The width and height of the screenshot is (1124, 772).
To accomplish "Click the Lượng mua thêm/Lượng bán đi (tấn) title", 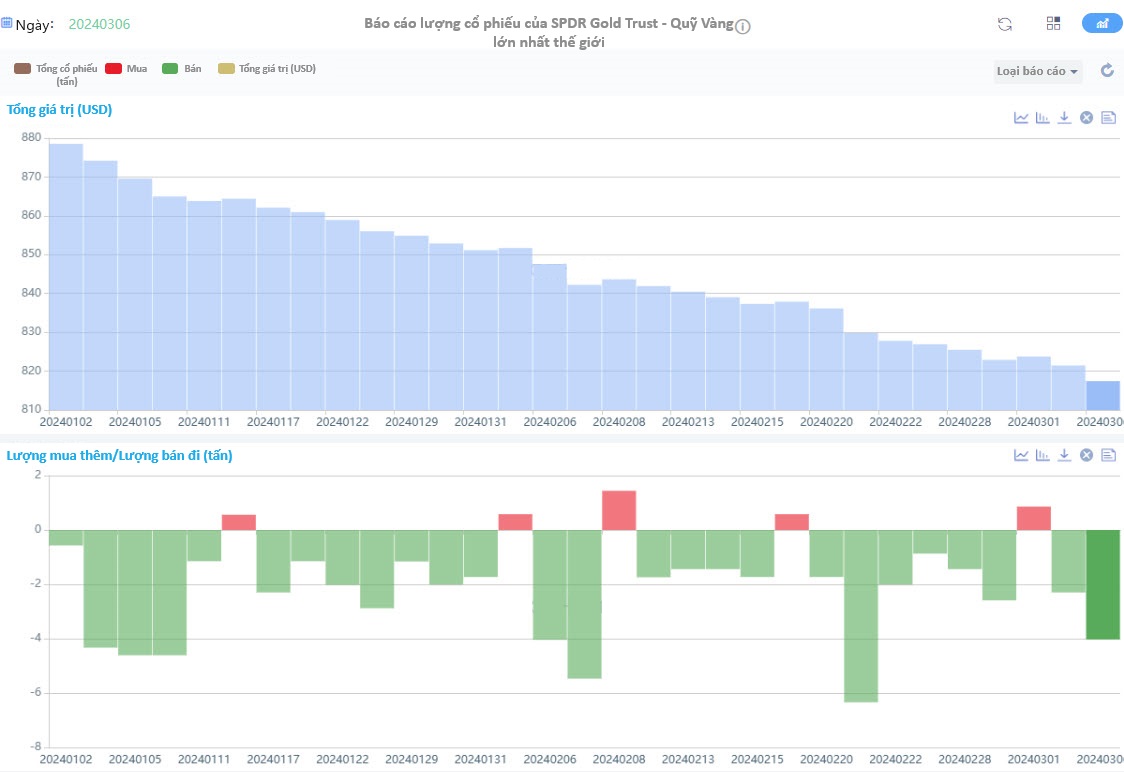I will tap(119, 456).
